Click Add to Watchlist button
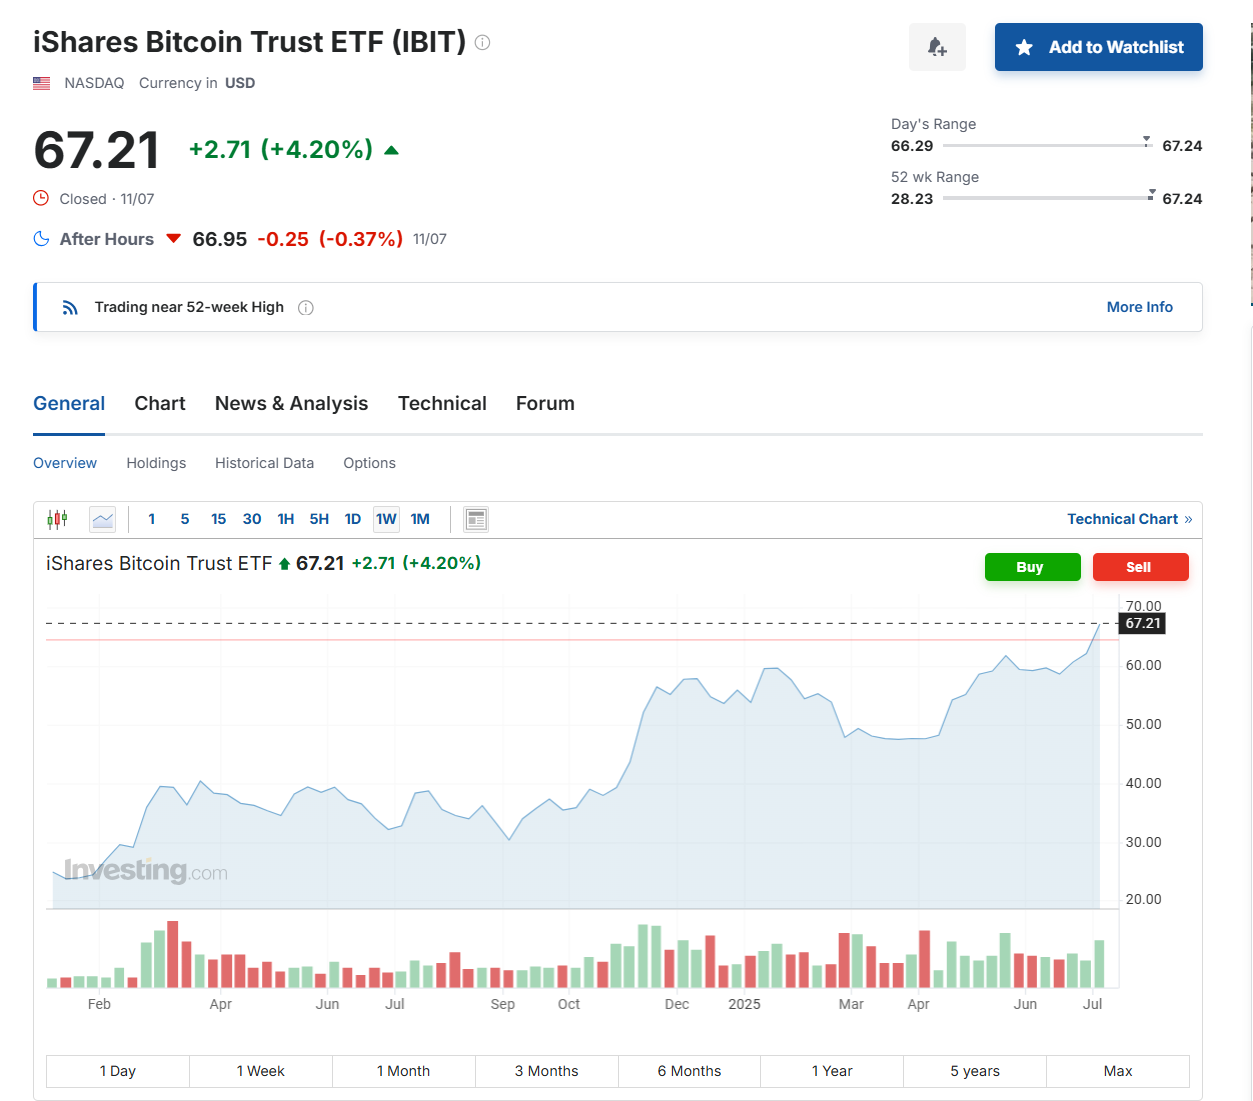This screenshot has width=1253, height=1101. (1098, 47)
